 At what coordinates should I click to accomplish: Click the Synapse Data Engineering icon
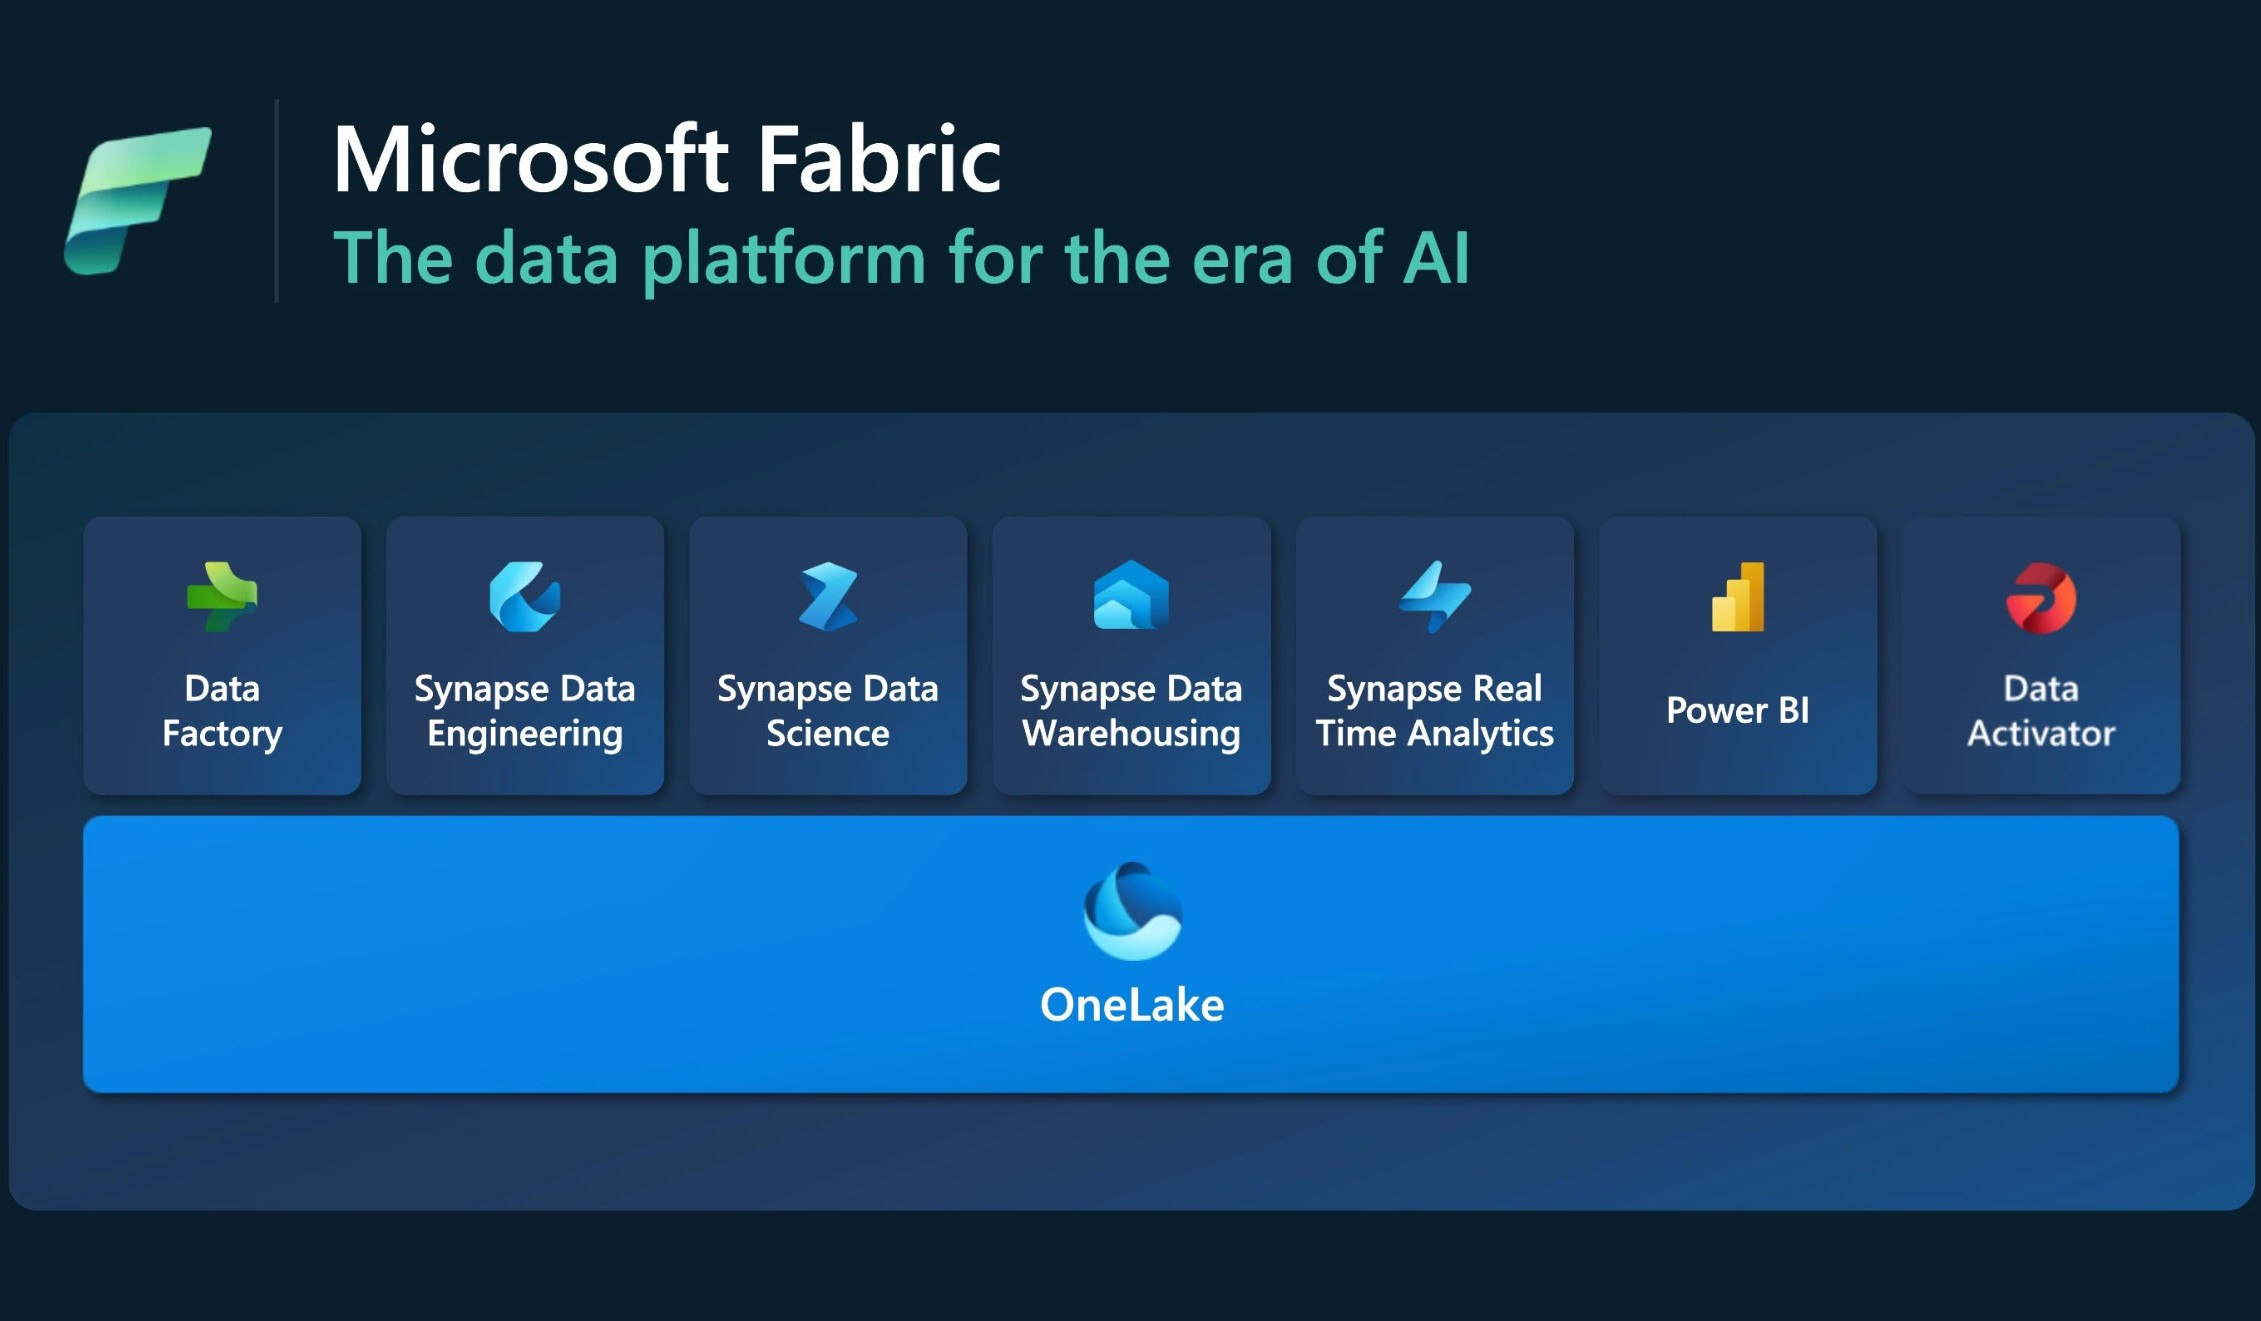525,597
